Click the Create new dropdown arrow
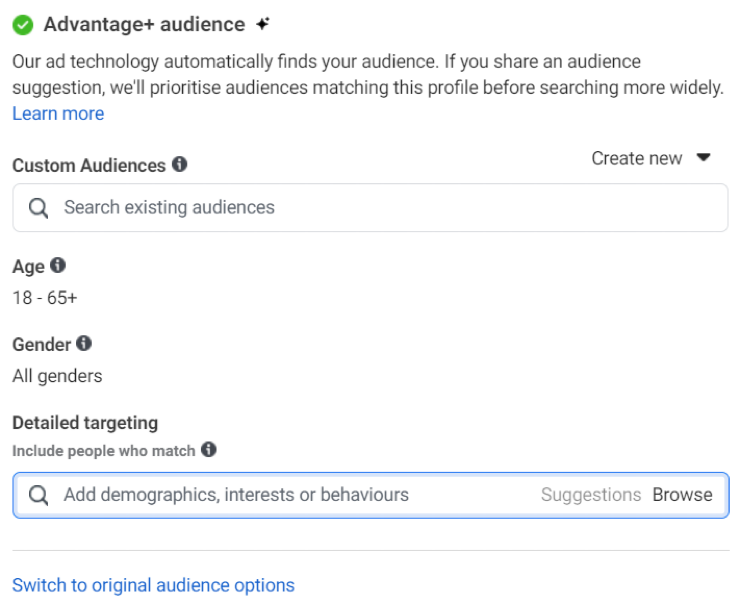Viewport: 740px width, 604px height. [703, 158]
